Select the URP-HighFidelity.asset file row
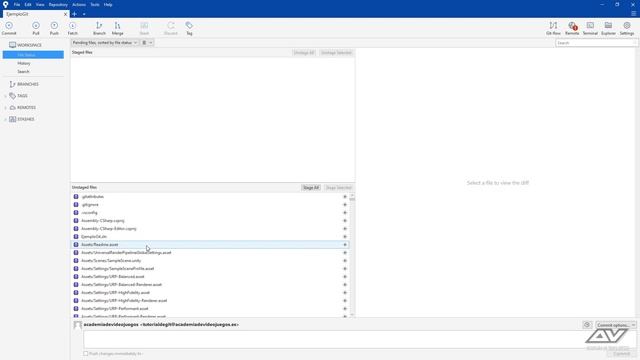Screen dimensions: 640x360 (x=210, y=293)
